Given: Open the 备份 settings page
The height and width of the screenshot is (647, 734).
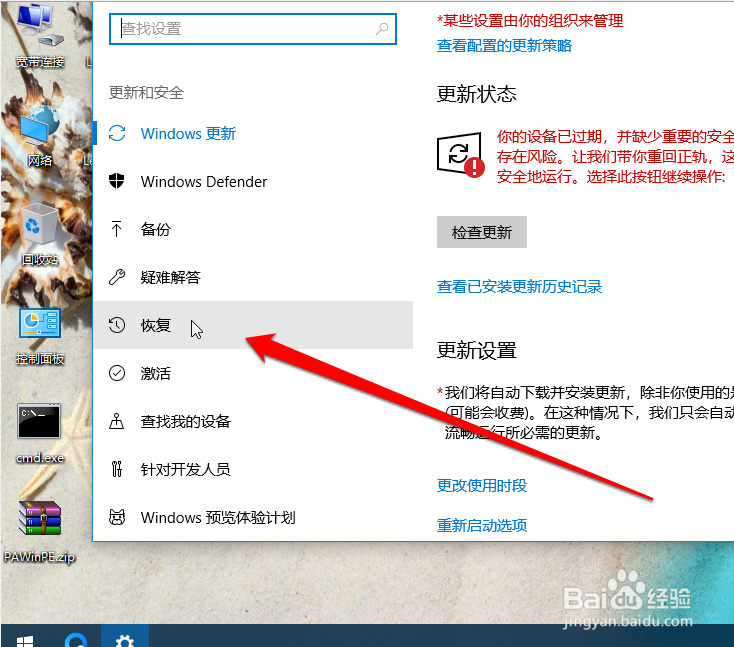Looking at the screenshot, I should [253, 229].
